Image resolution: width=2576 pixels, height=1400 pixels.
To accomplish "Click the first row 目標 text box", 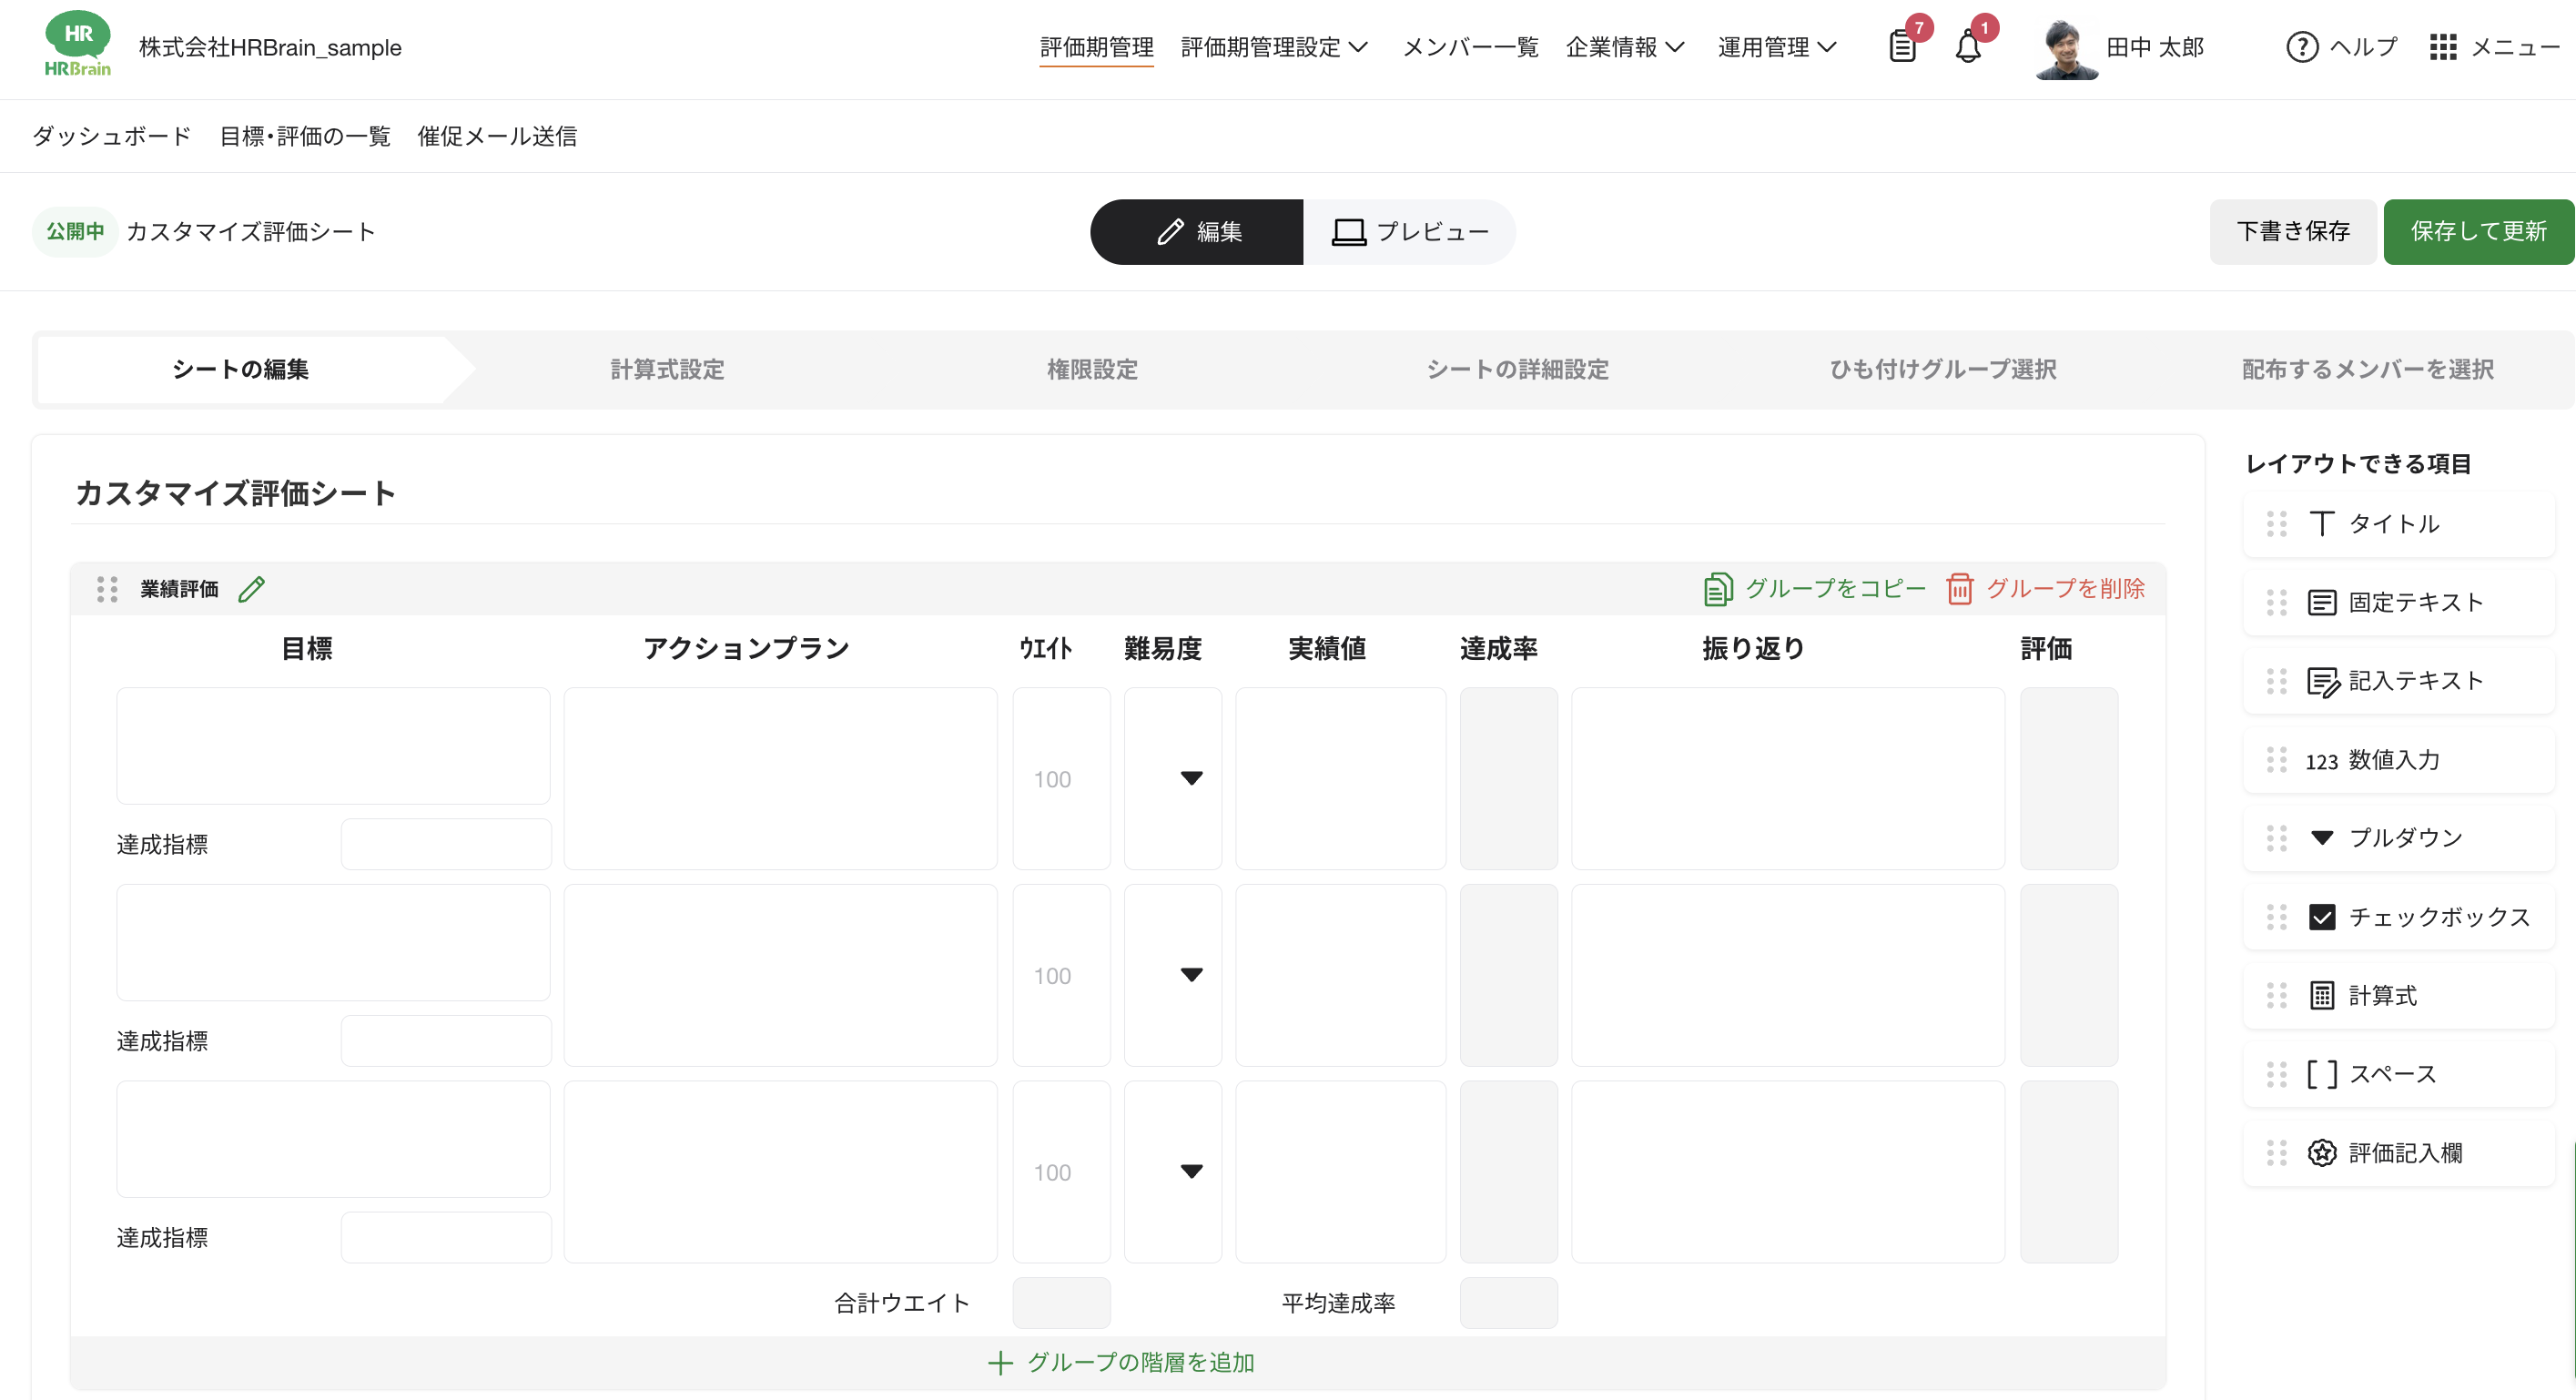I will (333, 745).
